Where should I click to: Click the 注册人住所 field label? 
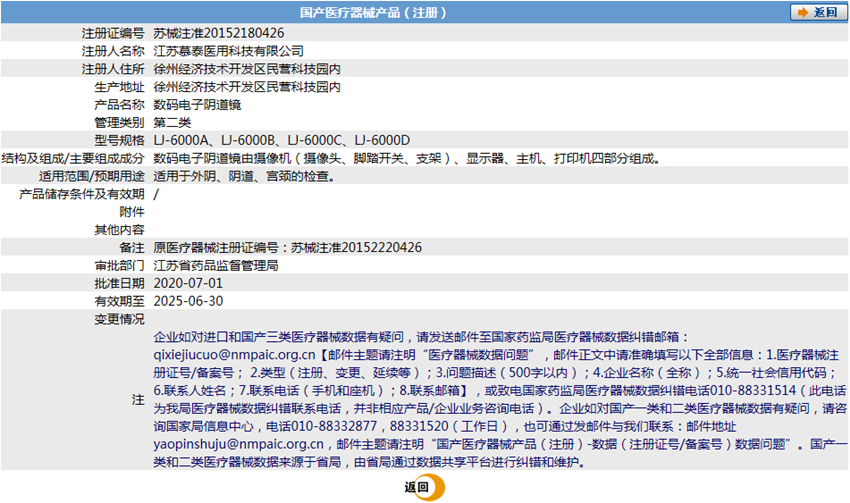tap(113, 69)
